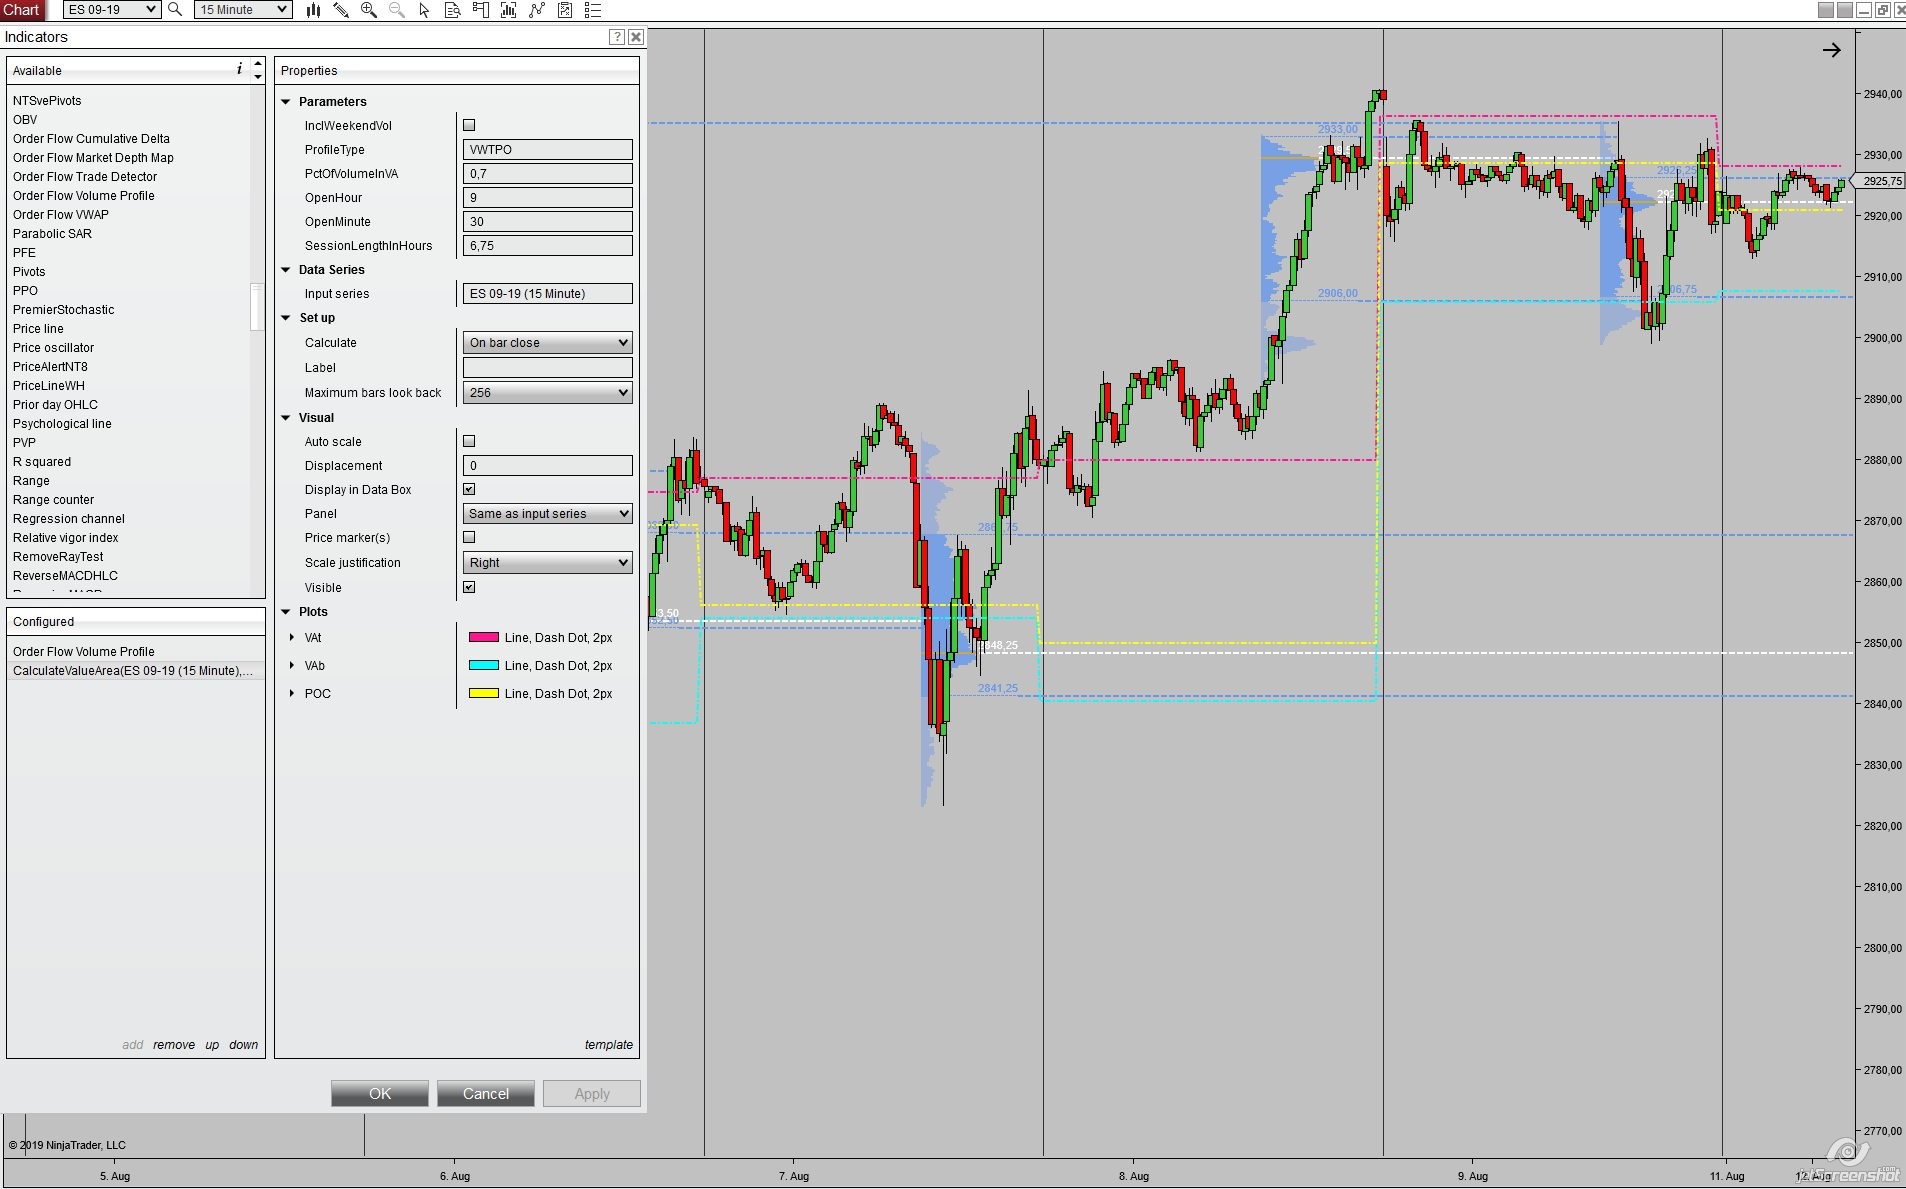Click the zoom in magnifier icon
The height and width of the screenshot is (1189, 1906).
click(369, 9)
